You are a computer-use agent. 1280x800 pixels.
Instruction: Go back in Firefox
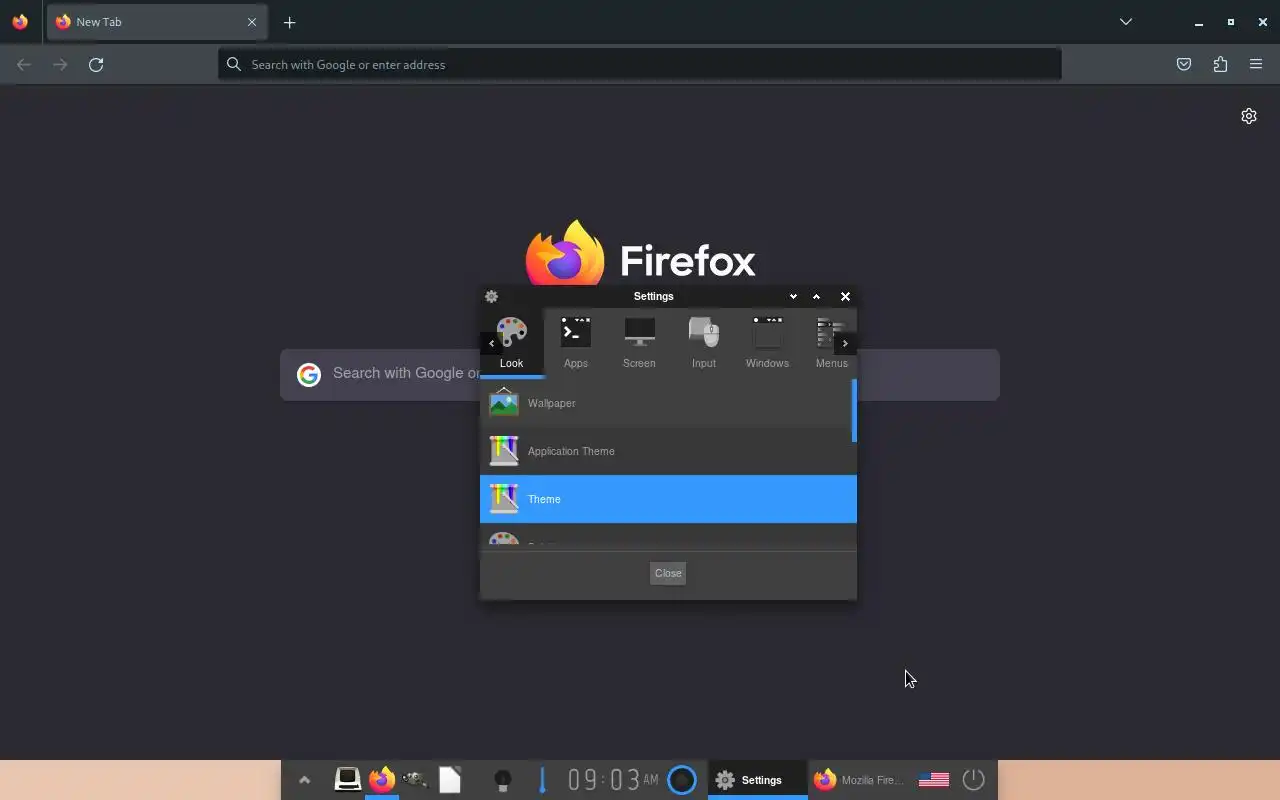point(24,64)
